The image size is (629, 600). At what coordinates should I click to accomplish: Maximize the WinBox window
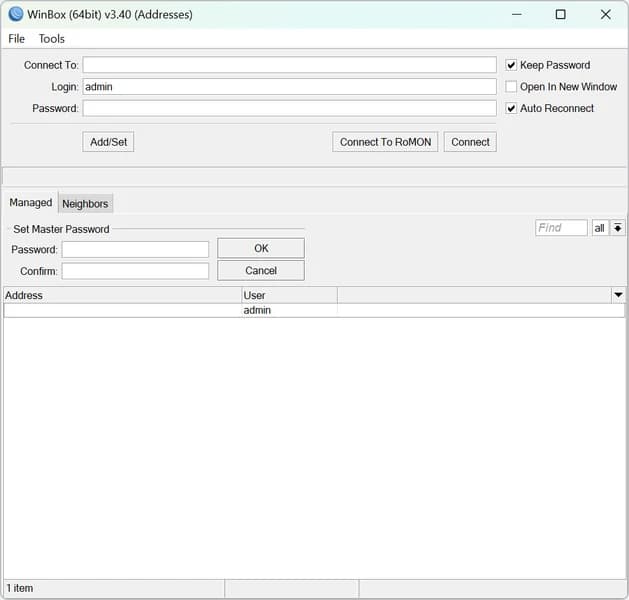[560, 14]
